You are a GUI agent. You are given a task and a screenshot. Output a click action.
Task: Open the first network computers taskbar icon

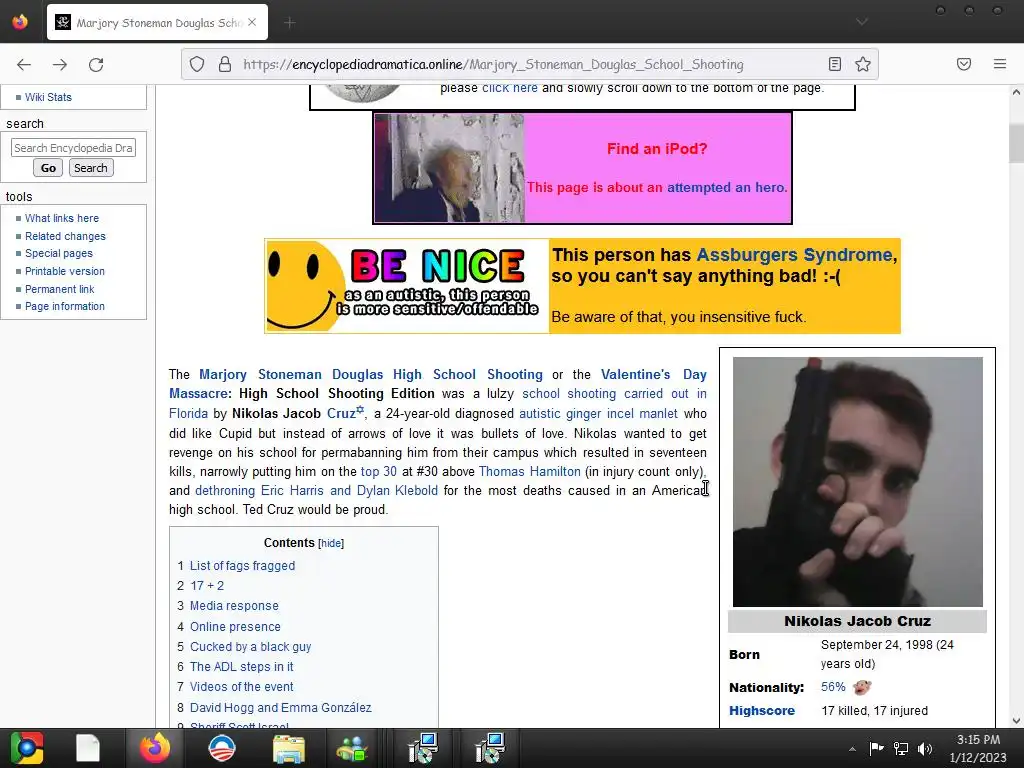click(x=423, y=748)
